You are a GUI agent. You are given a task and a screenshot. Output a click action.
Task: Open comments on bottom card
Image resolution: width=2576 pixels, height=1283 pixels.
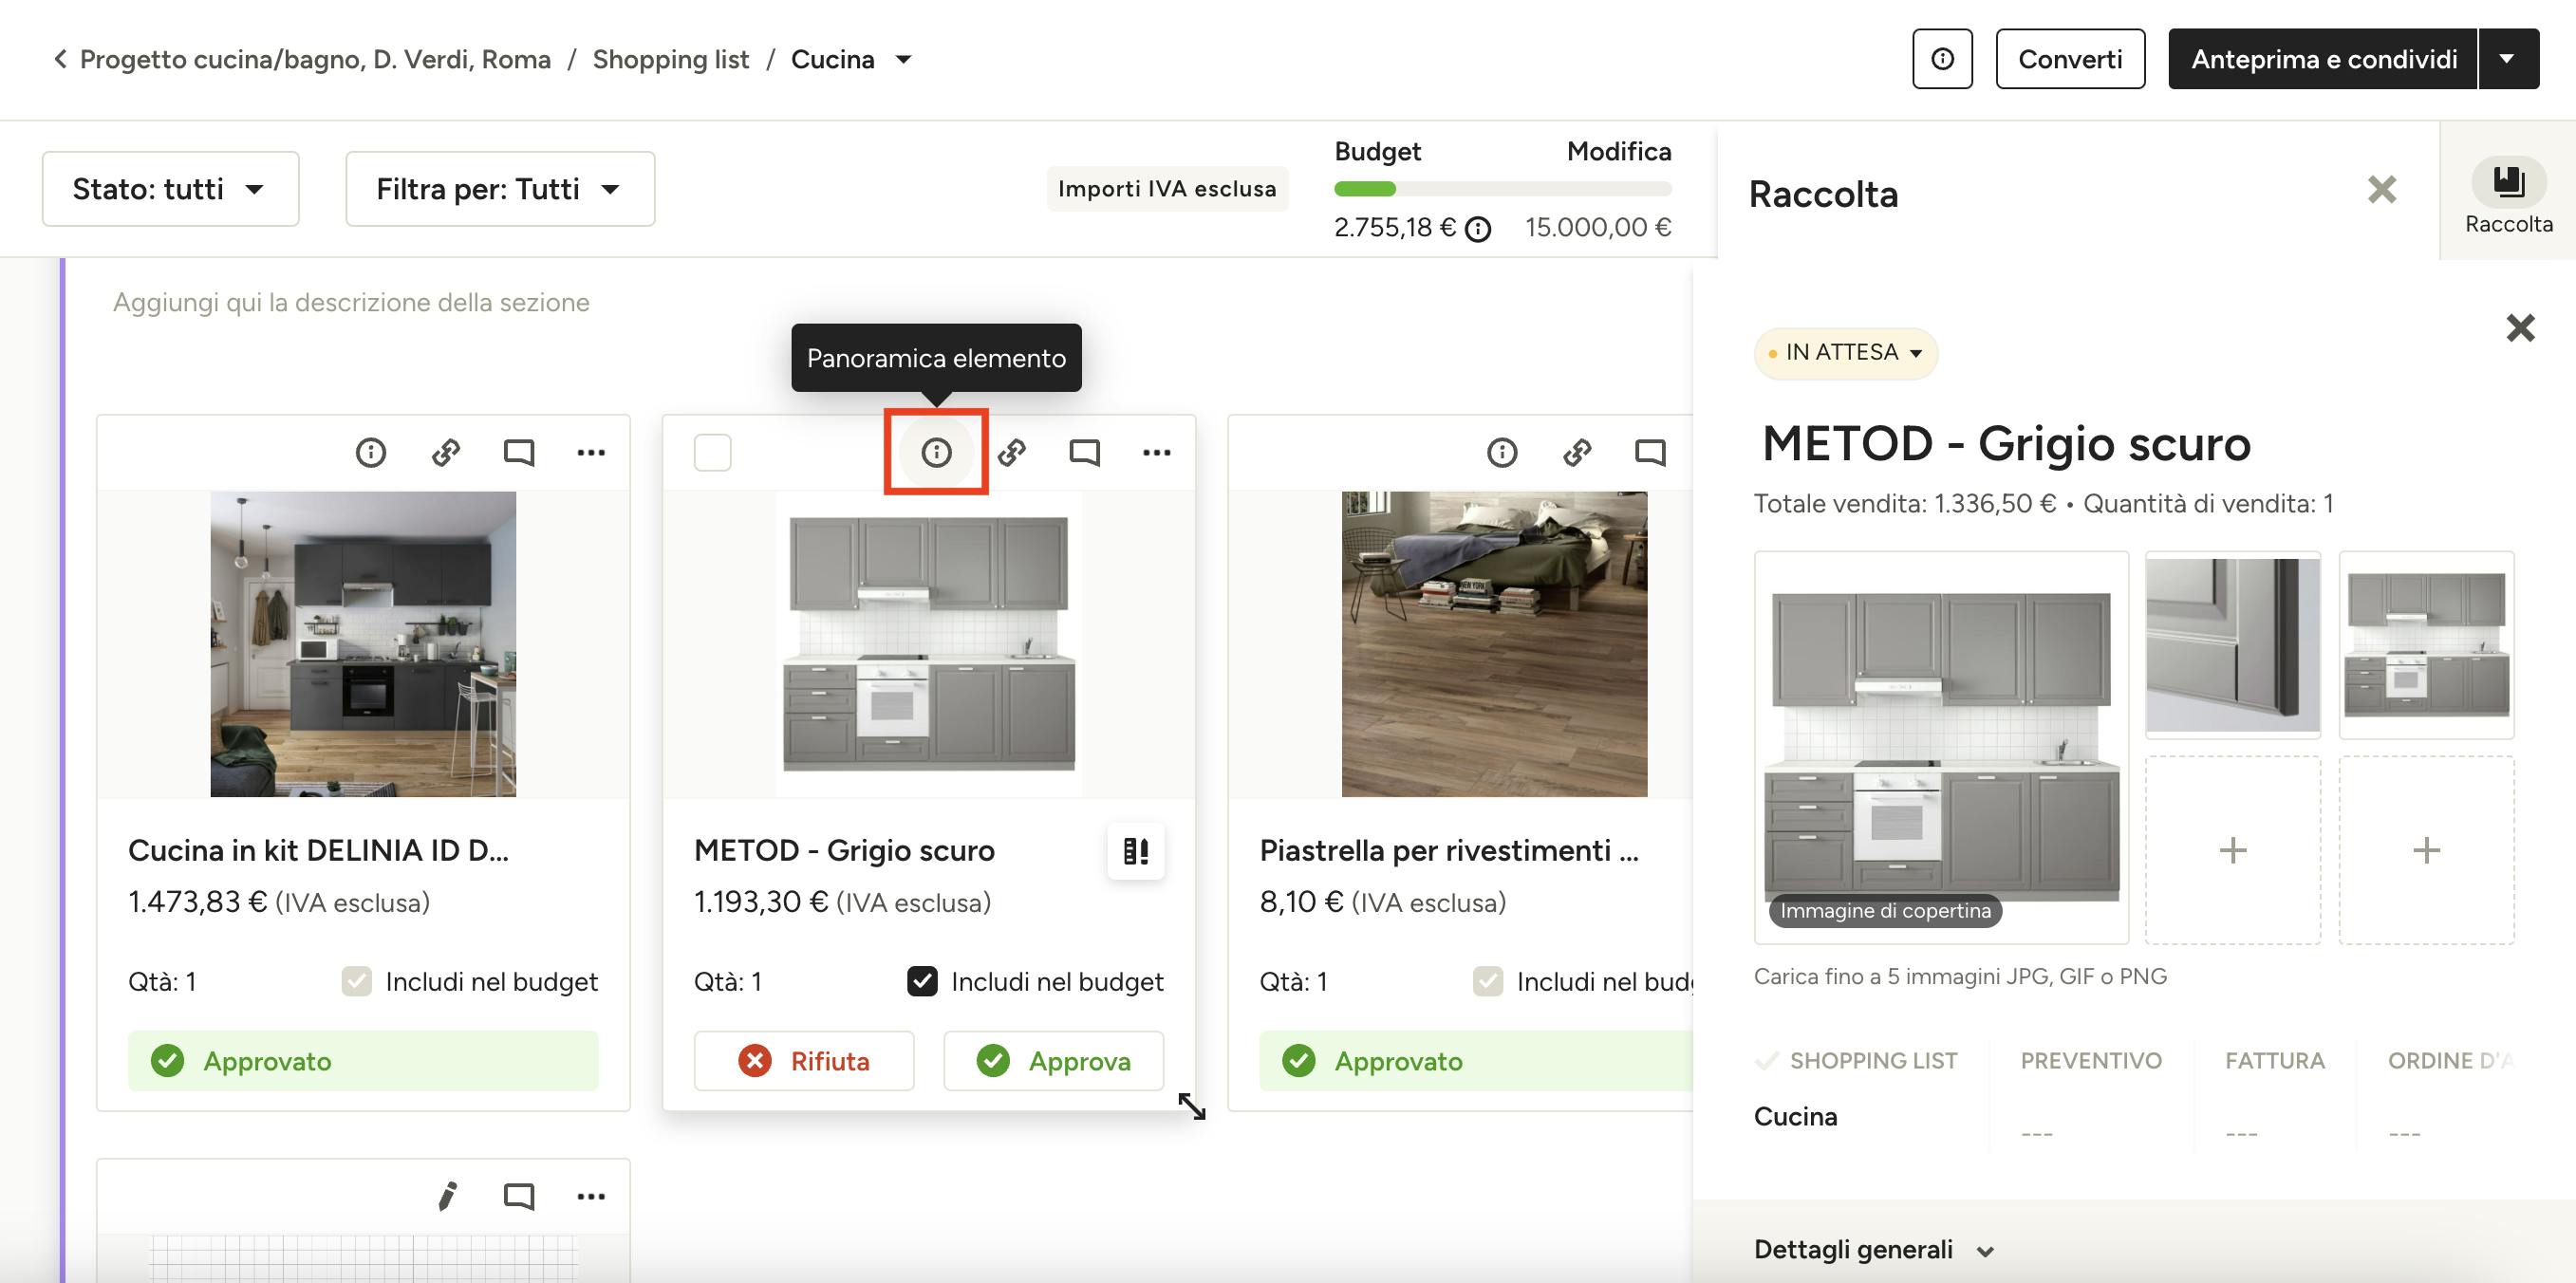[518, 1196]
